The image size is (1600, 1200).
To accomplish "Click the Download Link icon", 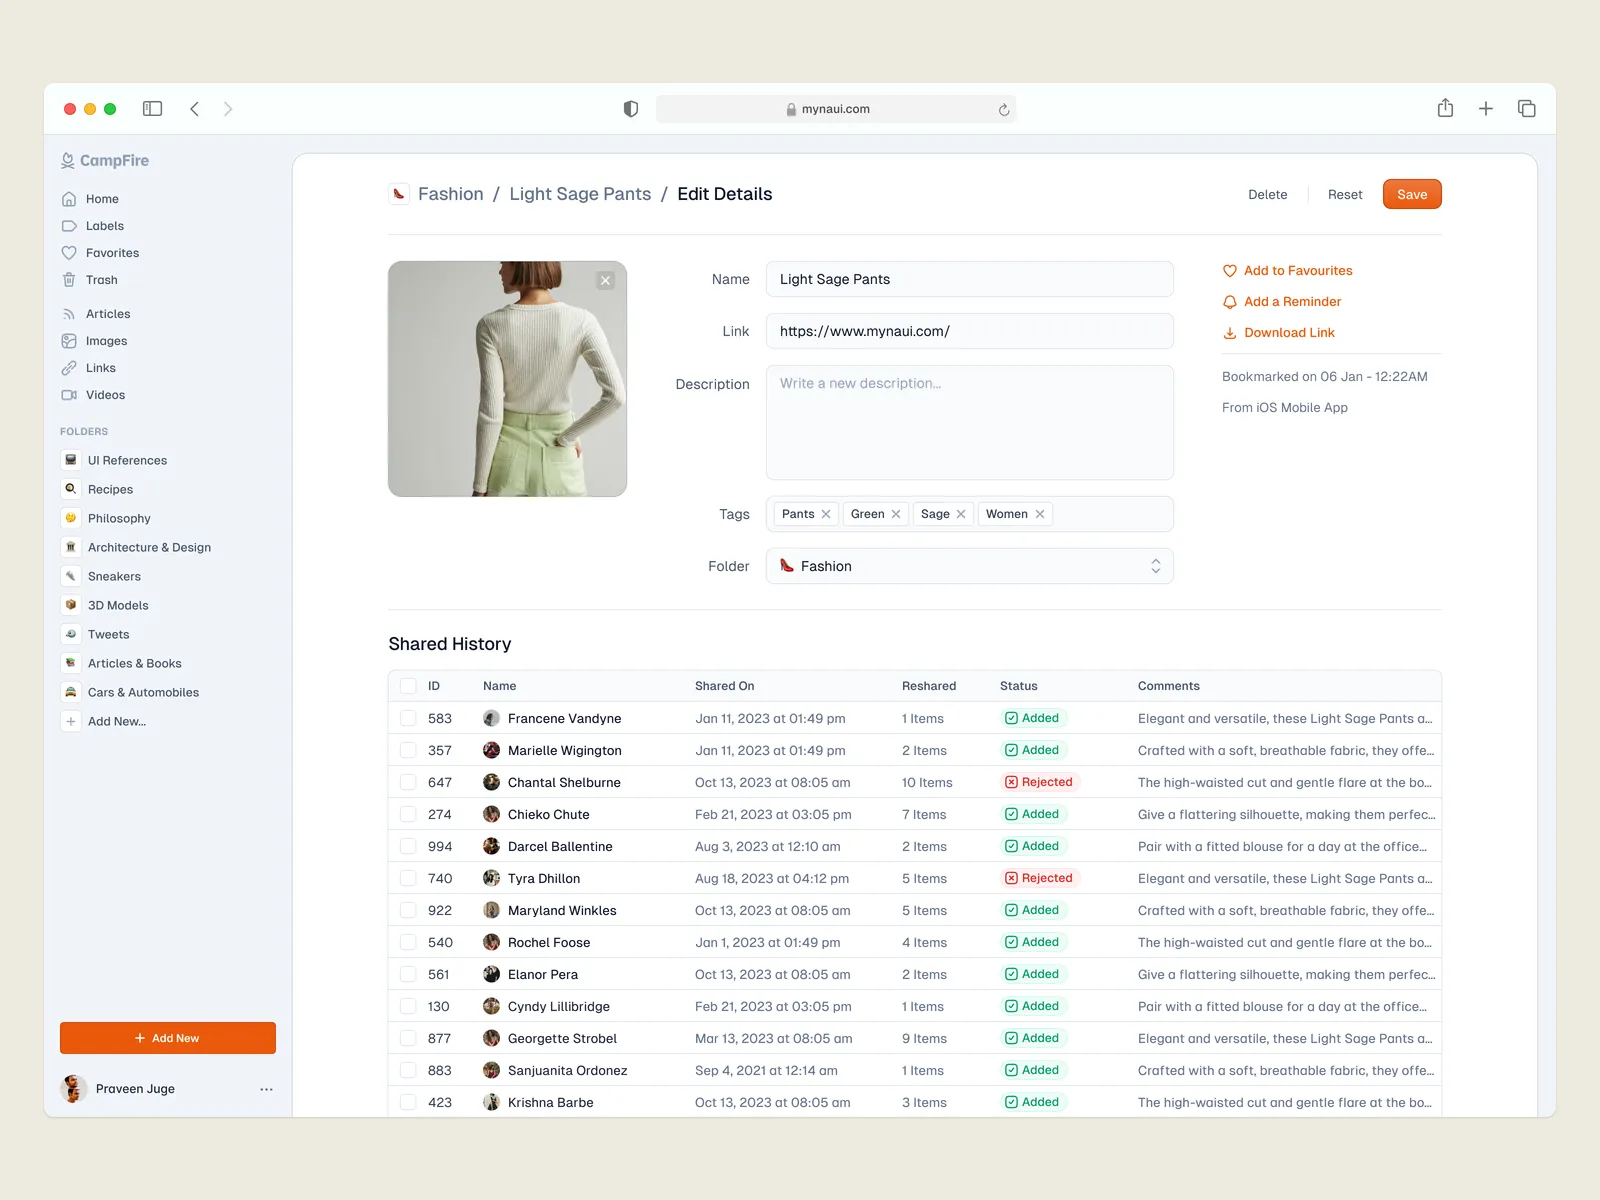I will pyautogui.click(x=1230, y=333).
